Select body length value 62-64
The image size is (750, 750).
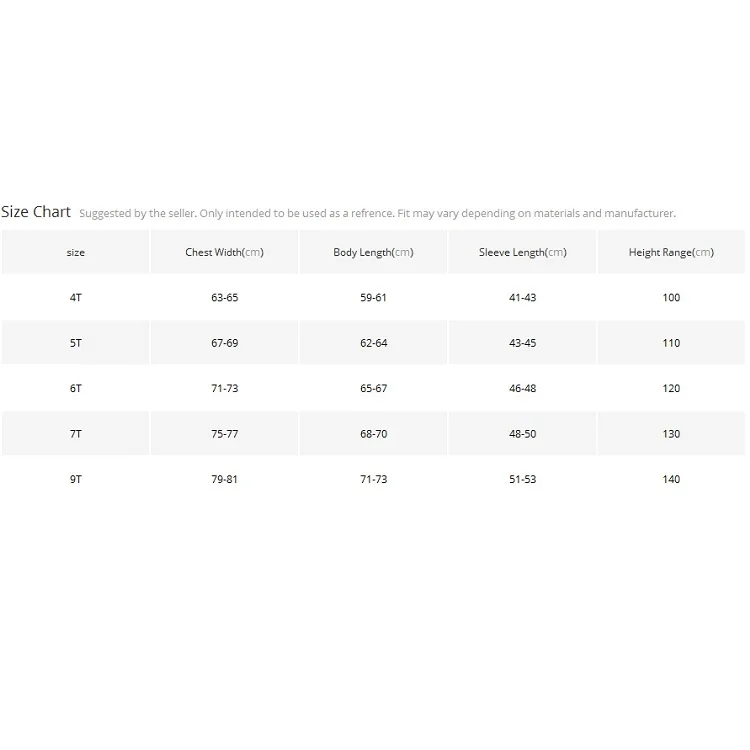click(373, 343)
